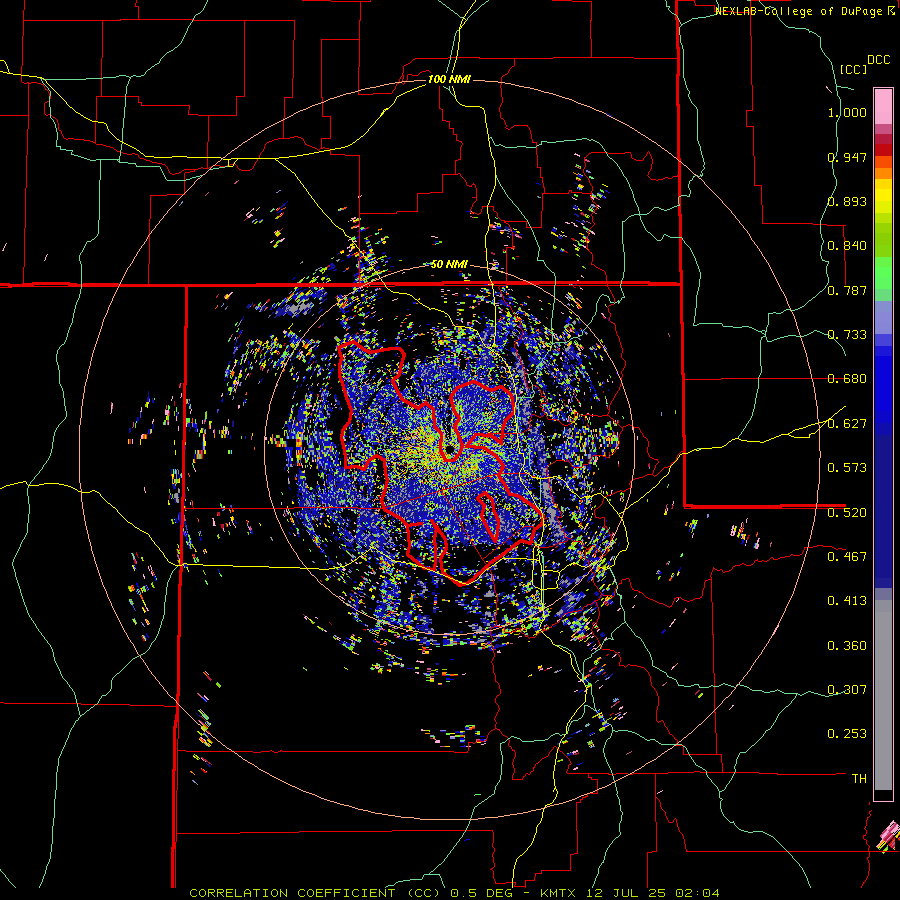Select the 0.307 legend value
Screen dimensions: 900x900
pyautogui.click(x=847, y=690)
